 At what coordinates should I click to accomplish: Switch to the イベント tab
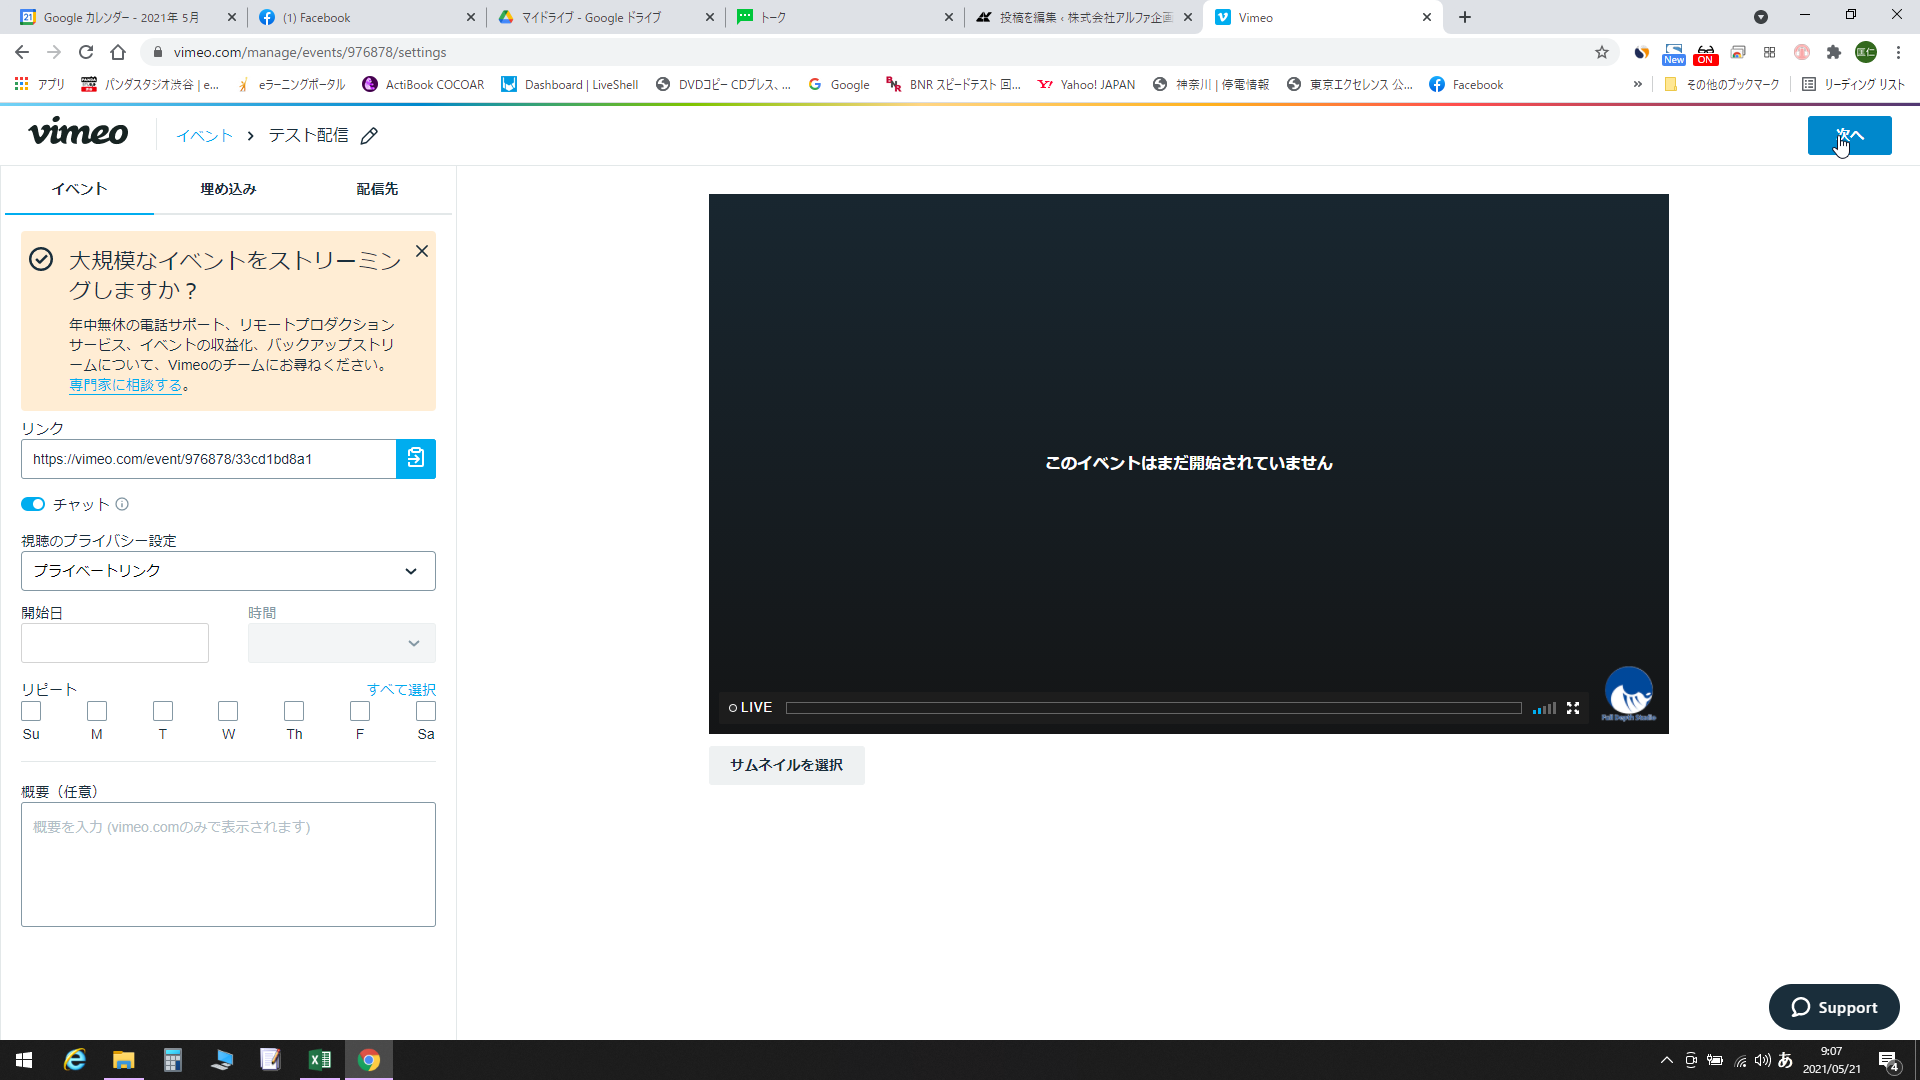click(x=80, y=189)
